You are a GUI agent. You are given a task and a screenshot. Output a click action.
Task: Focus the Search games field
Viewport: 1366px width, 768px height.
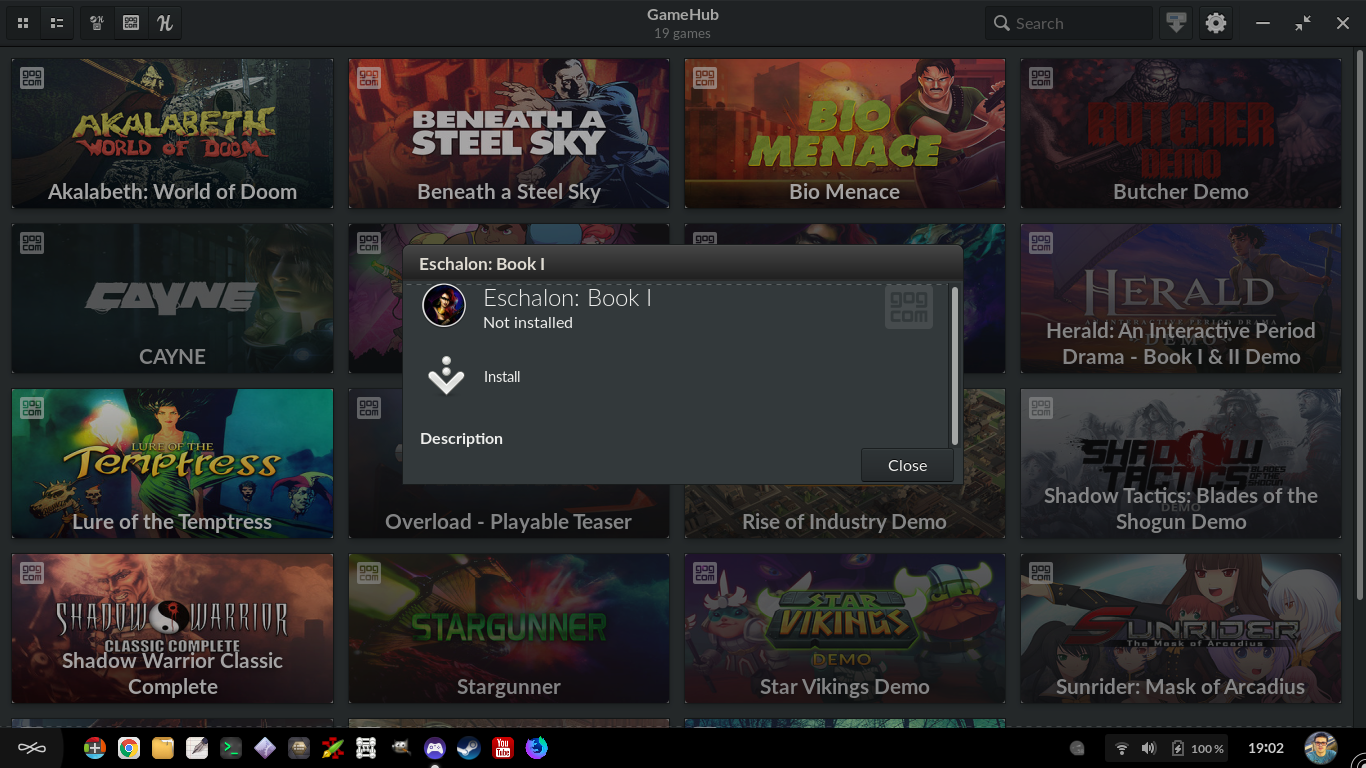[x=1069, y=23]
